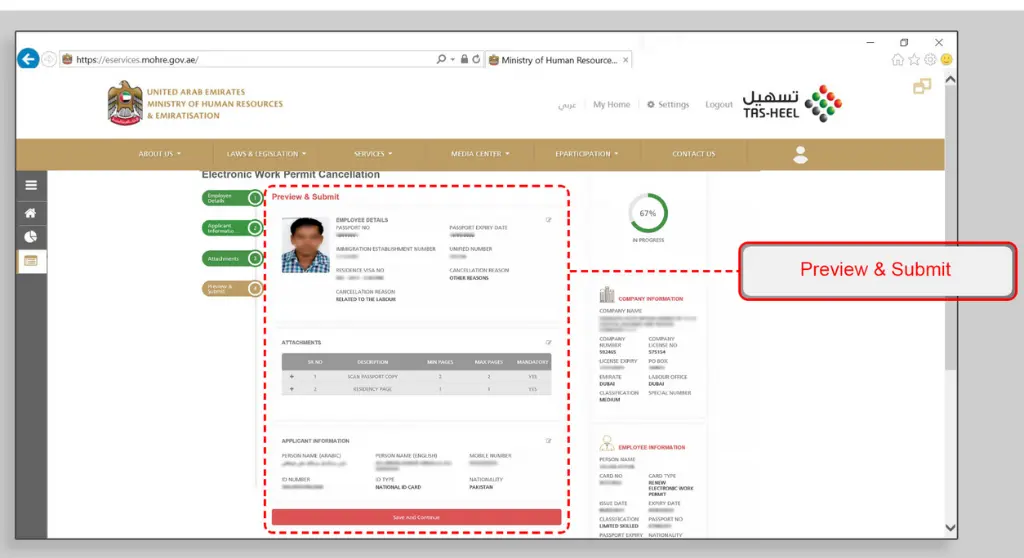Open the About Us dropdown menu
The width and height of the screenshot is (1024, 558).
click(159, 154)
